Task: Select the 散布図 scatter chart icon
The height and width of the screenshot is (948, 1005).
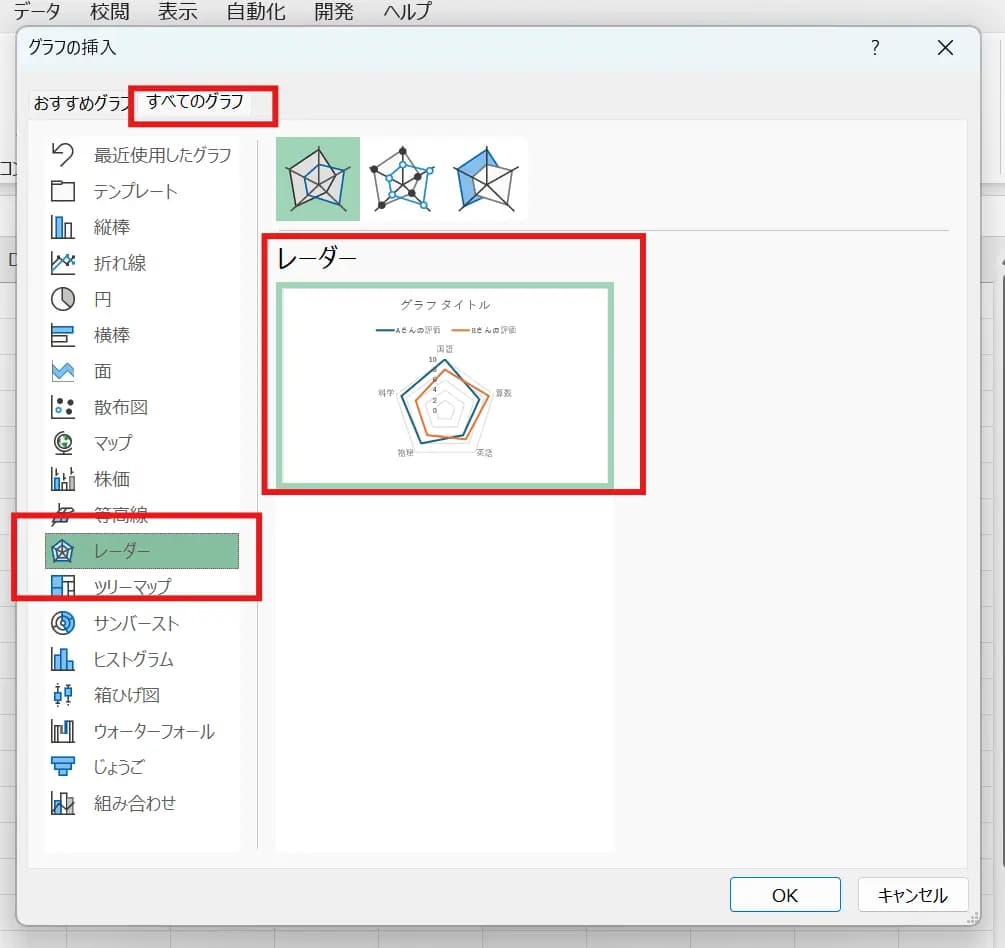Action: pos(63,407)
